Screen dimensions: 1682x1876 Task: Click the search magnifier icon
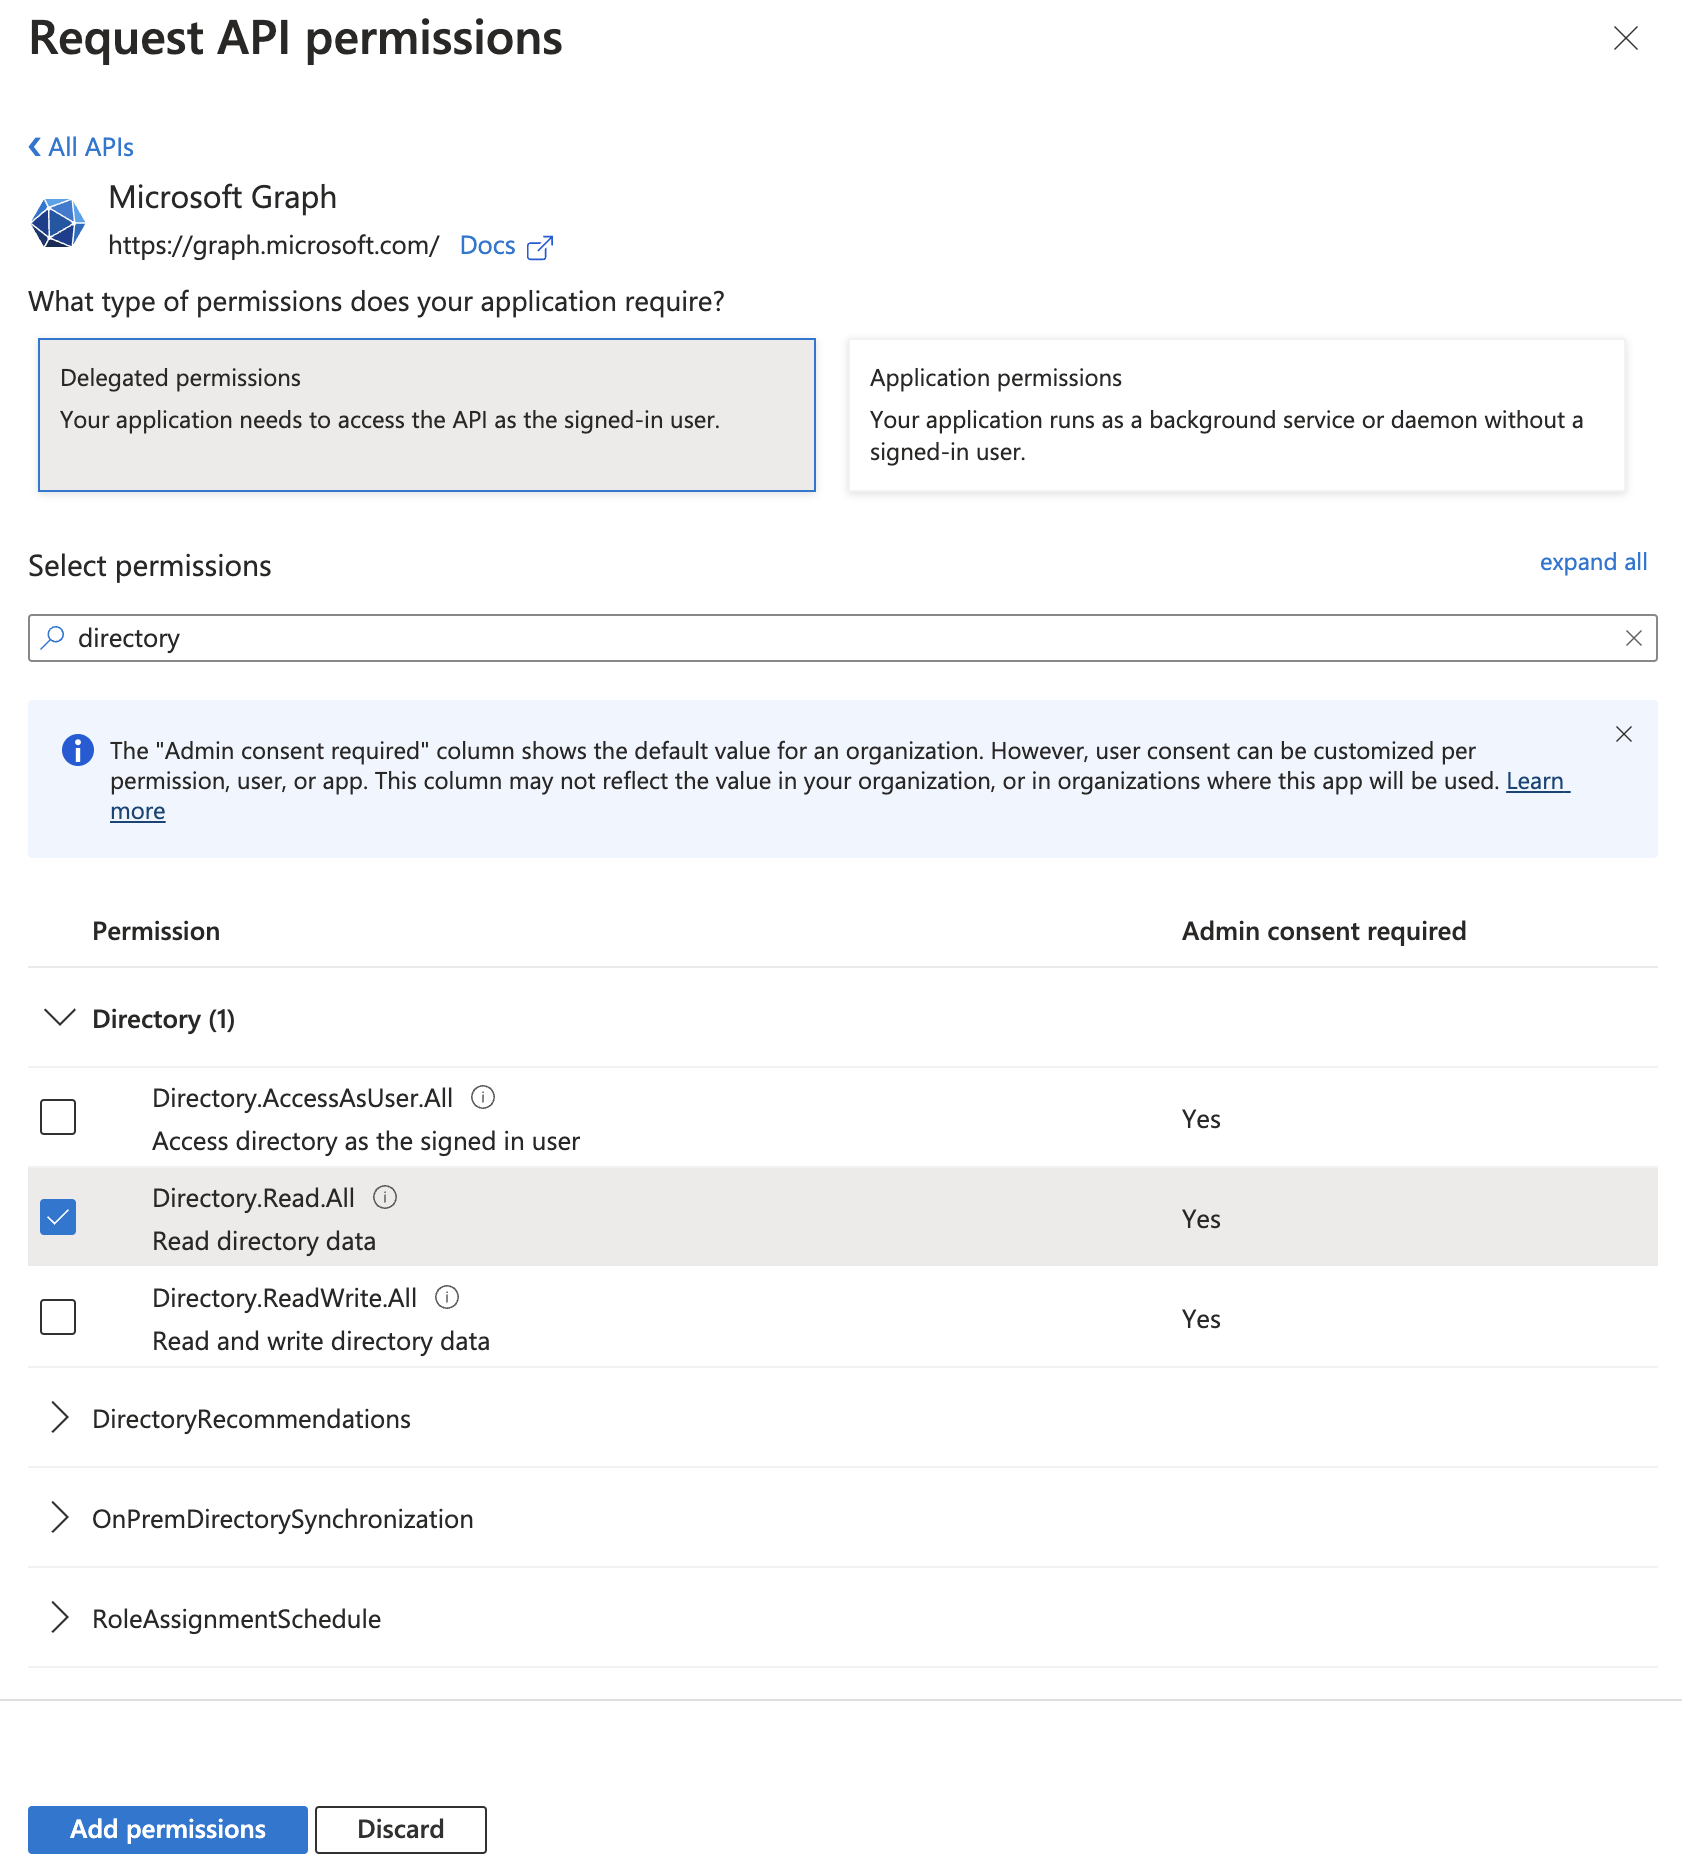tap(53, 638)
